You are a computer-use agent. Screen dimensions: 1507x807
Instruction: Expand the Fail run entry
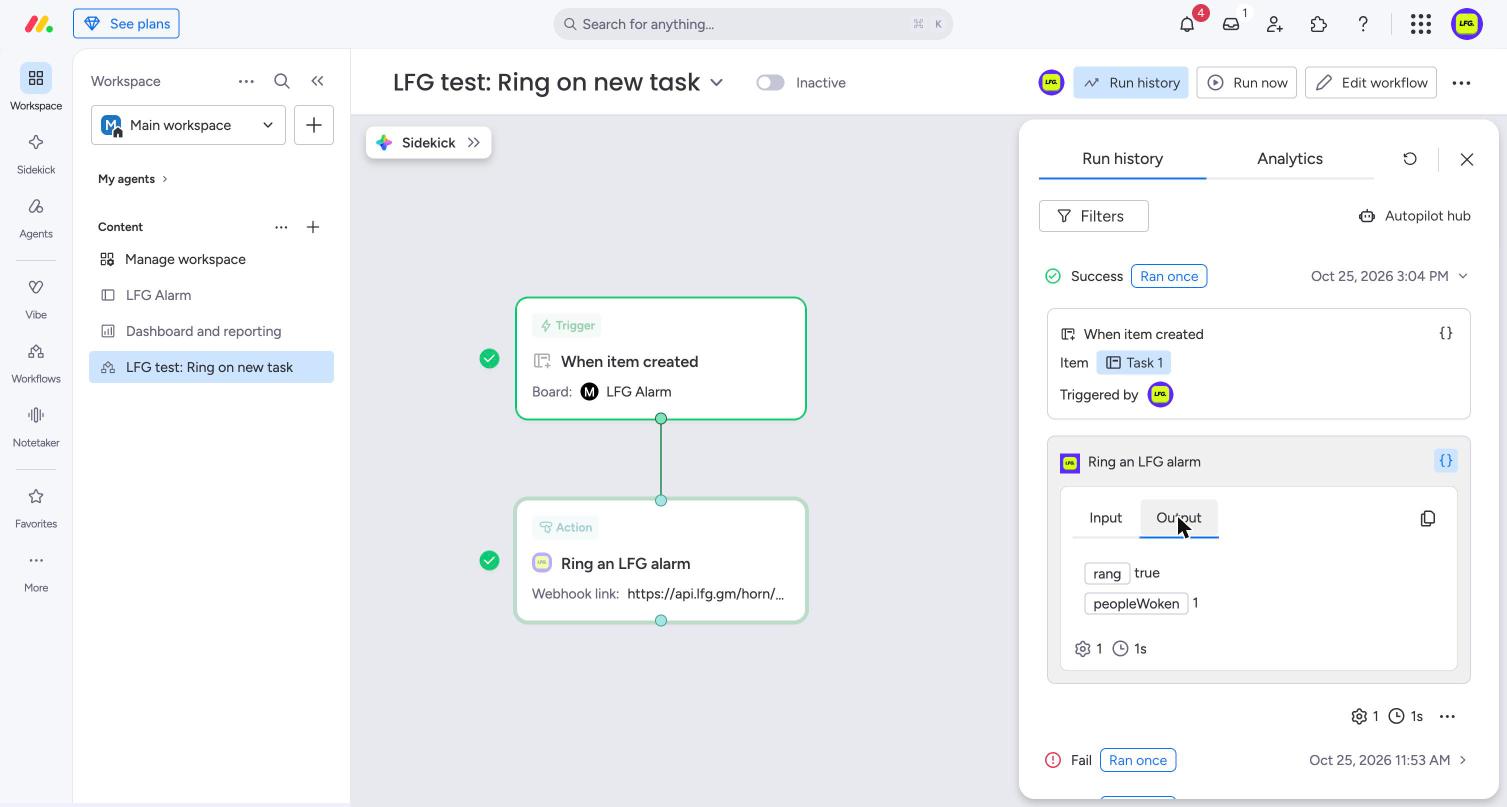tap(1463, 760)
